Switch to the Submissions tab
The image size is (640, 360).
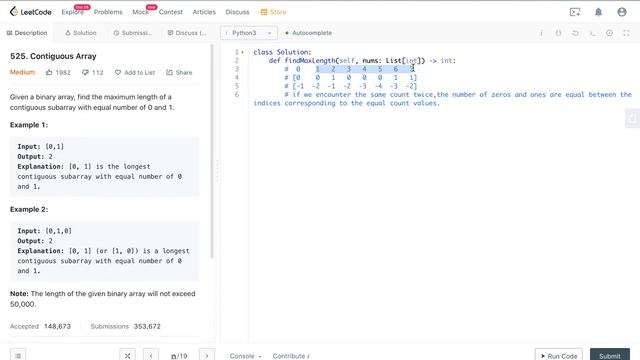coord(133,33)
